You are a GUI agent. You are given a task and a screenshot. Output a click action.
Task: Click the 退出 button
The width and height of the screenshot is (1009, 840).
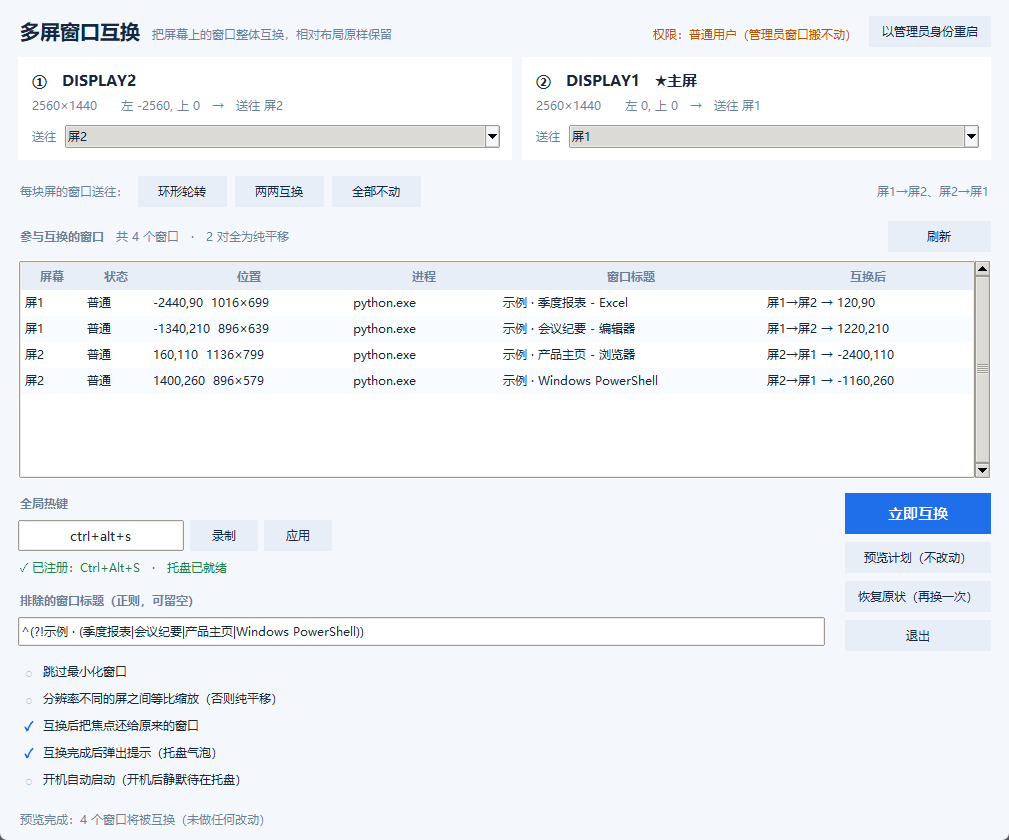coord(918,636)
